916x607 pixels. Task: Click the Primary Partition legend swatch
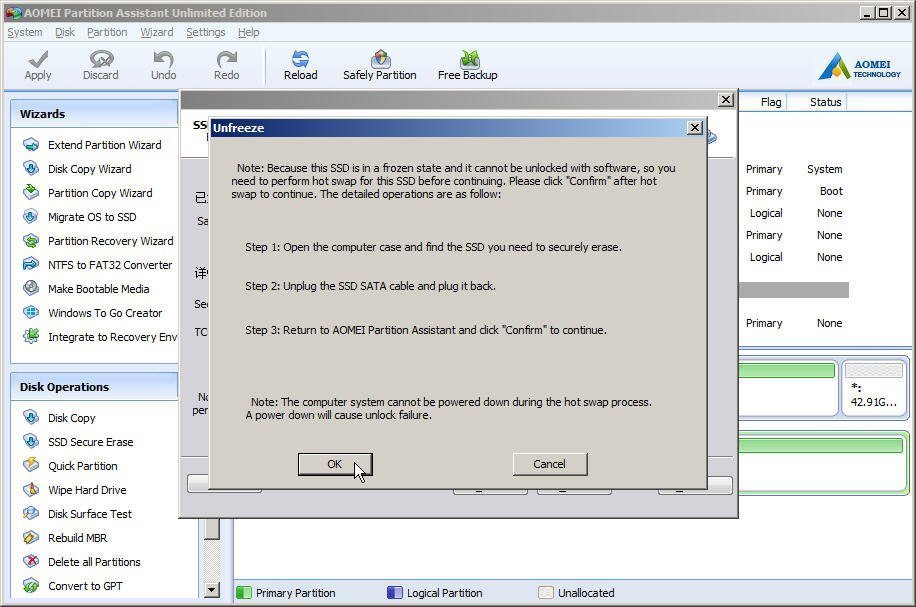[244, 592]
